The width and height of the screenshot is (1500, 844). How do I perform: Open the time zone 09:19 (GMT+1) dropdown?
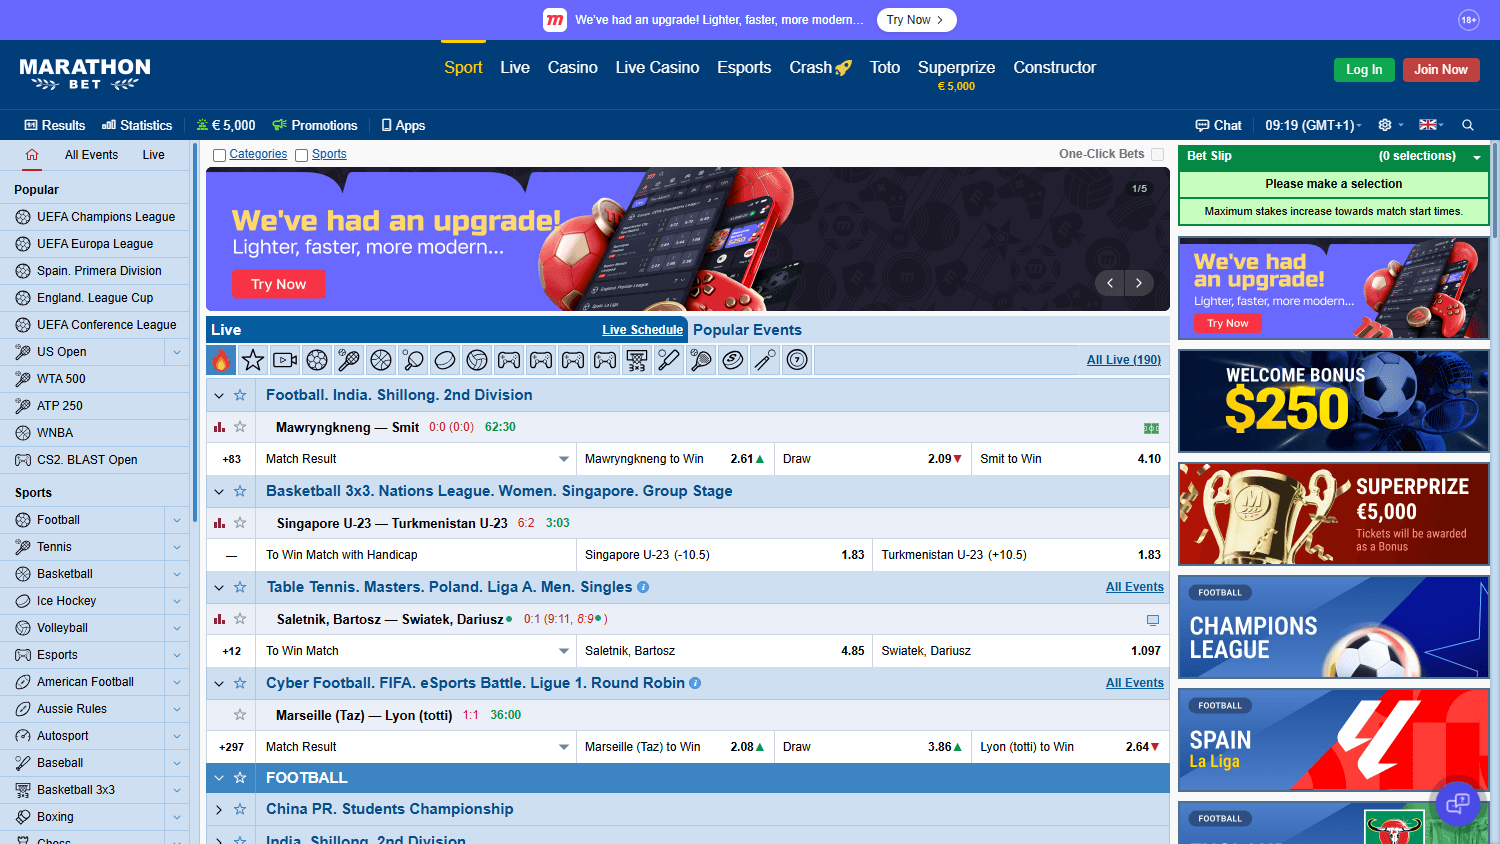click(x=1314, y=125)
